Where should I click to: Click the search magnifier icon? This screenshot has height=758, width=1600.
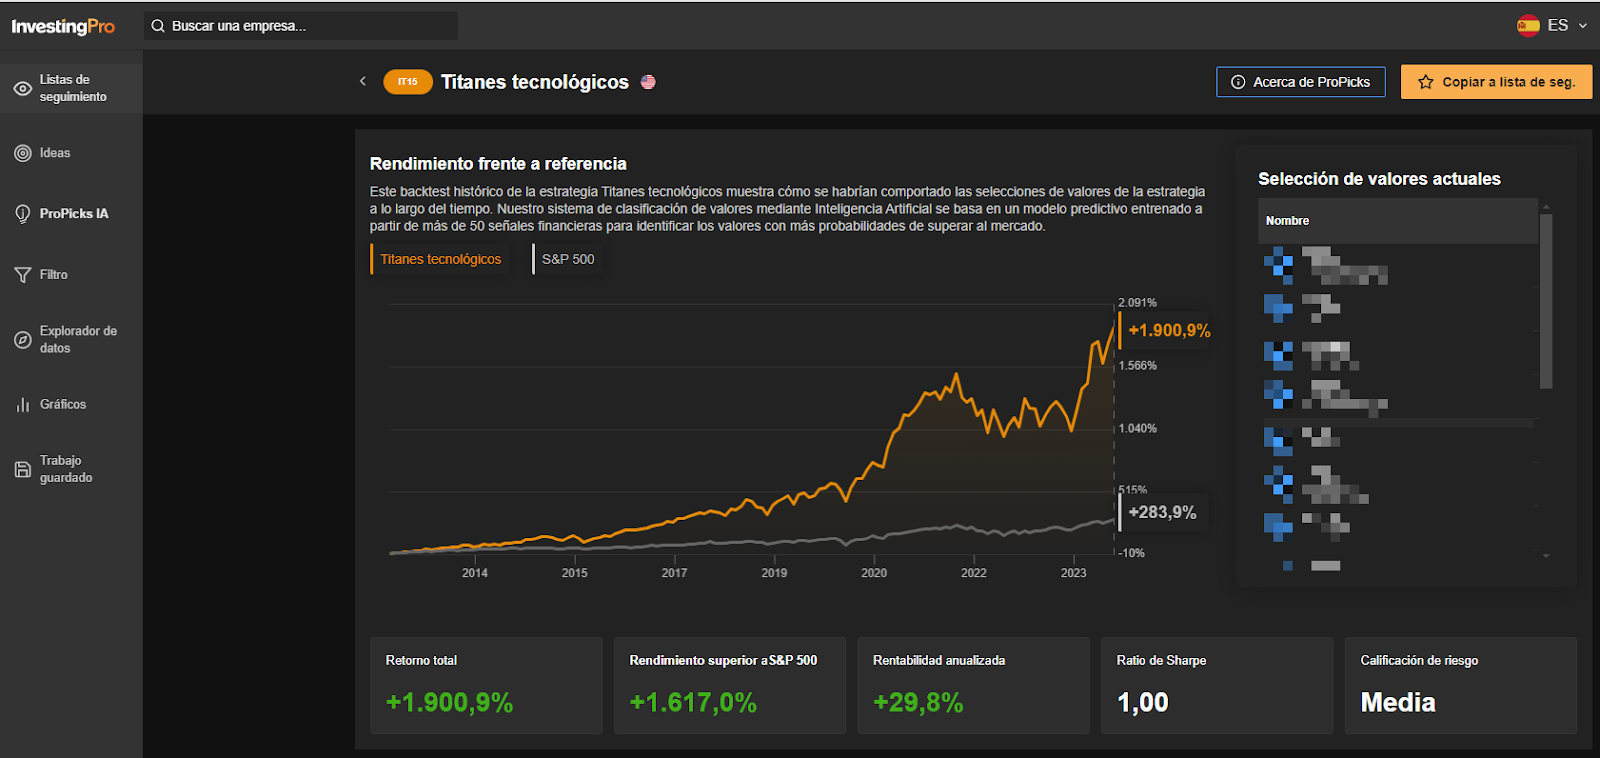158,26
